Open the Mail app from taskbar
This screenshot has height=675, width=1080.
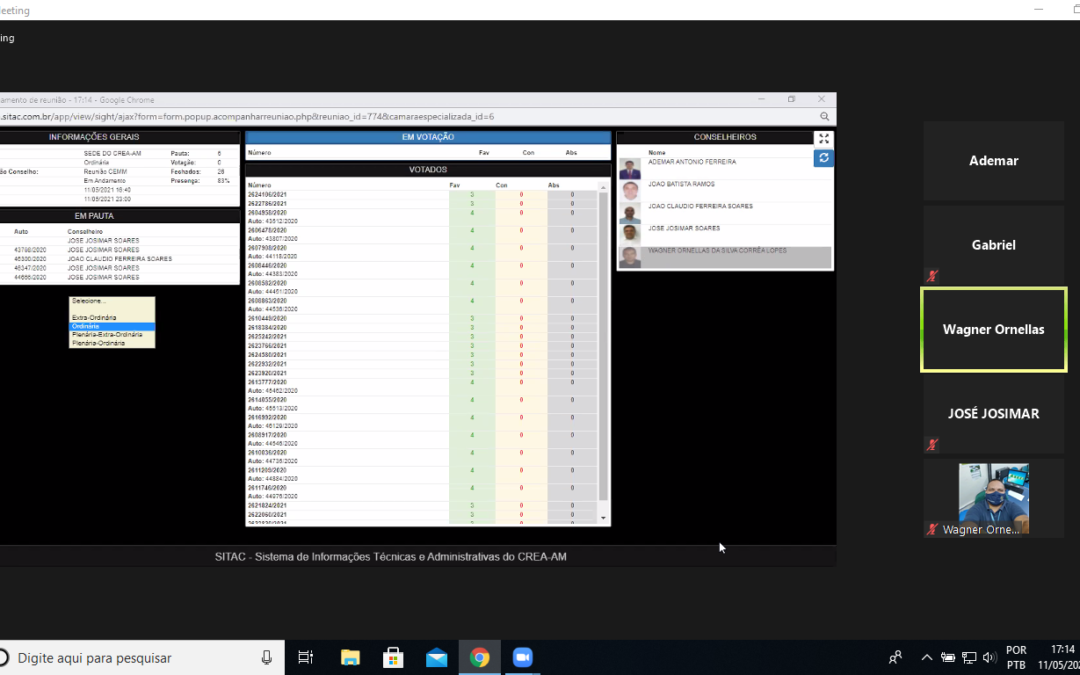point(437,657)
